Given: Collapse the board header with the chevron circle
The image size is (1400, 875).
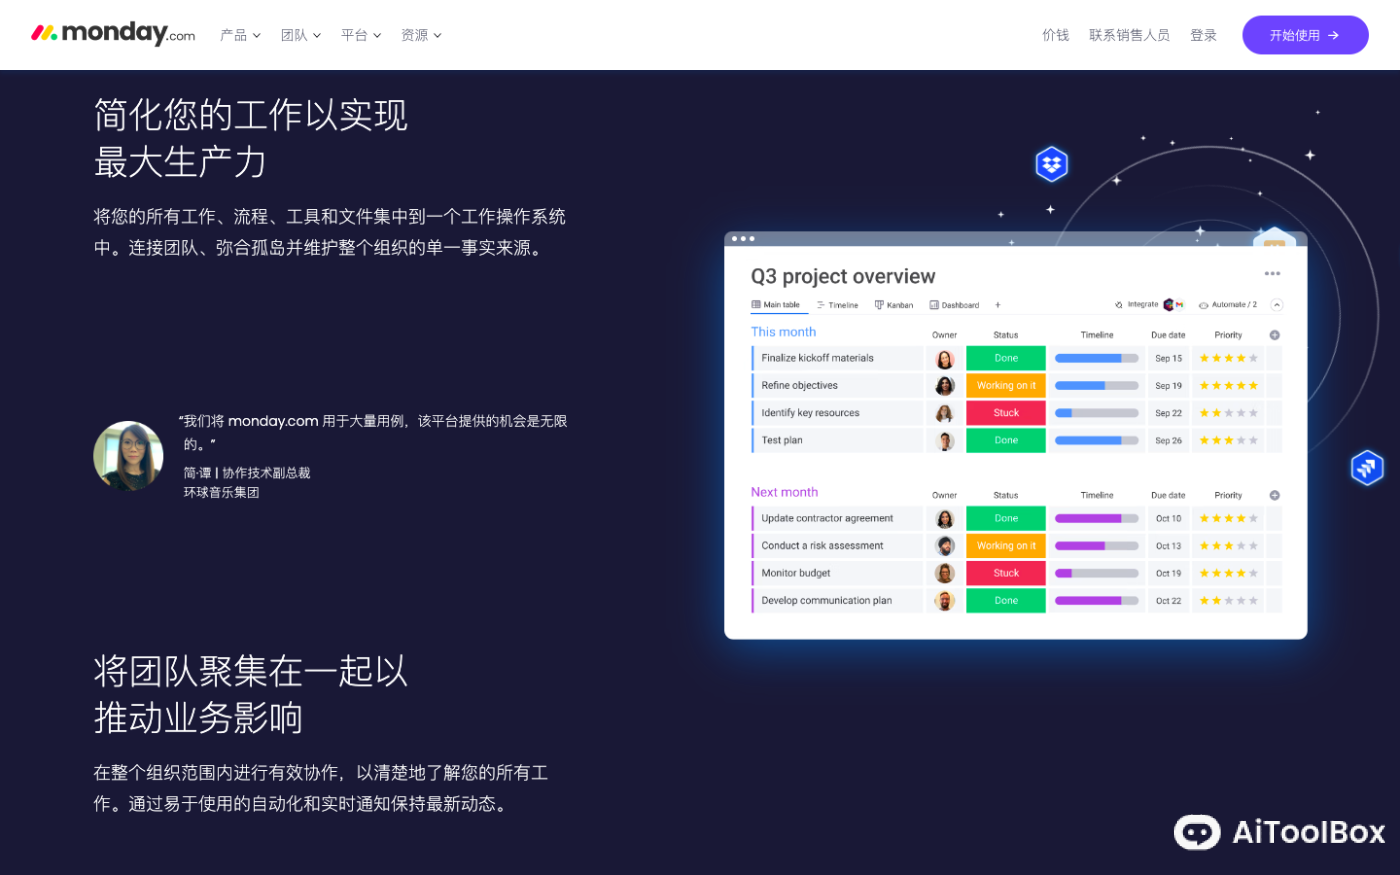Looking at the screenshot, I should [1276, 305].
